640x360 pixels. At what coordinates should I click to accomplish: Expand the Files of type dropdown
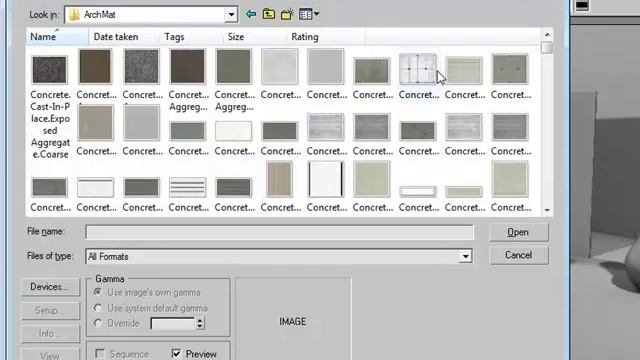(x=465, y=256)
